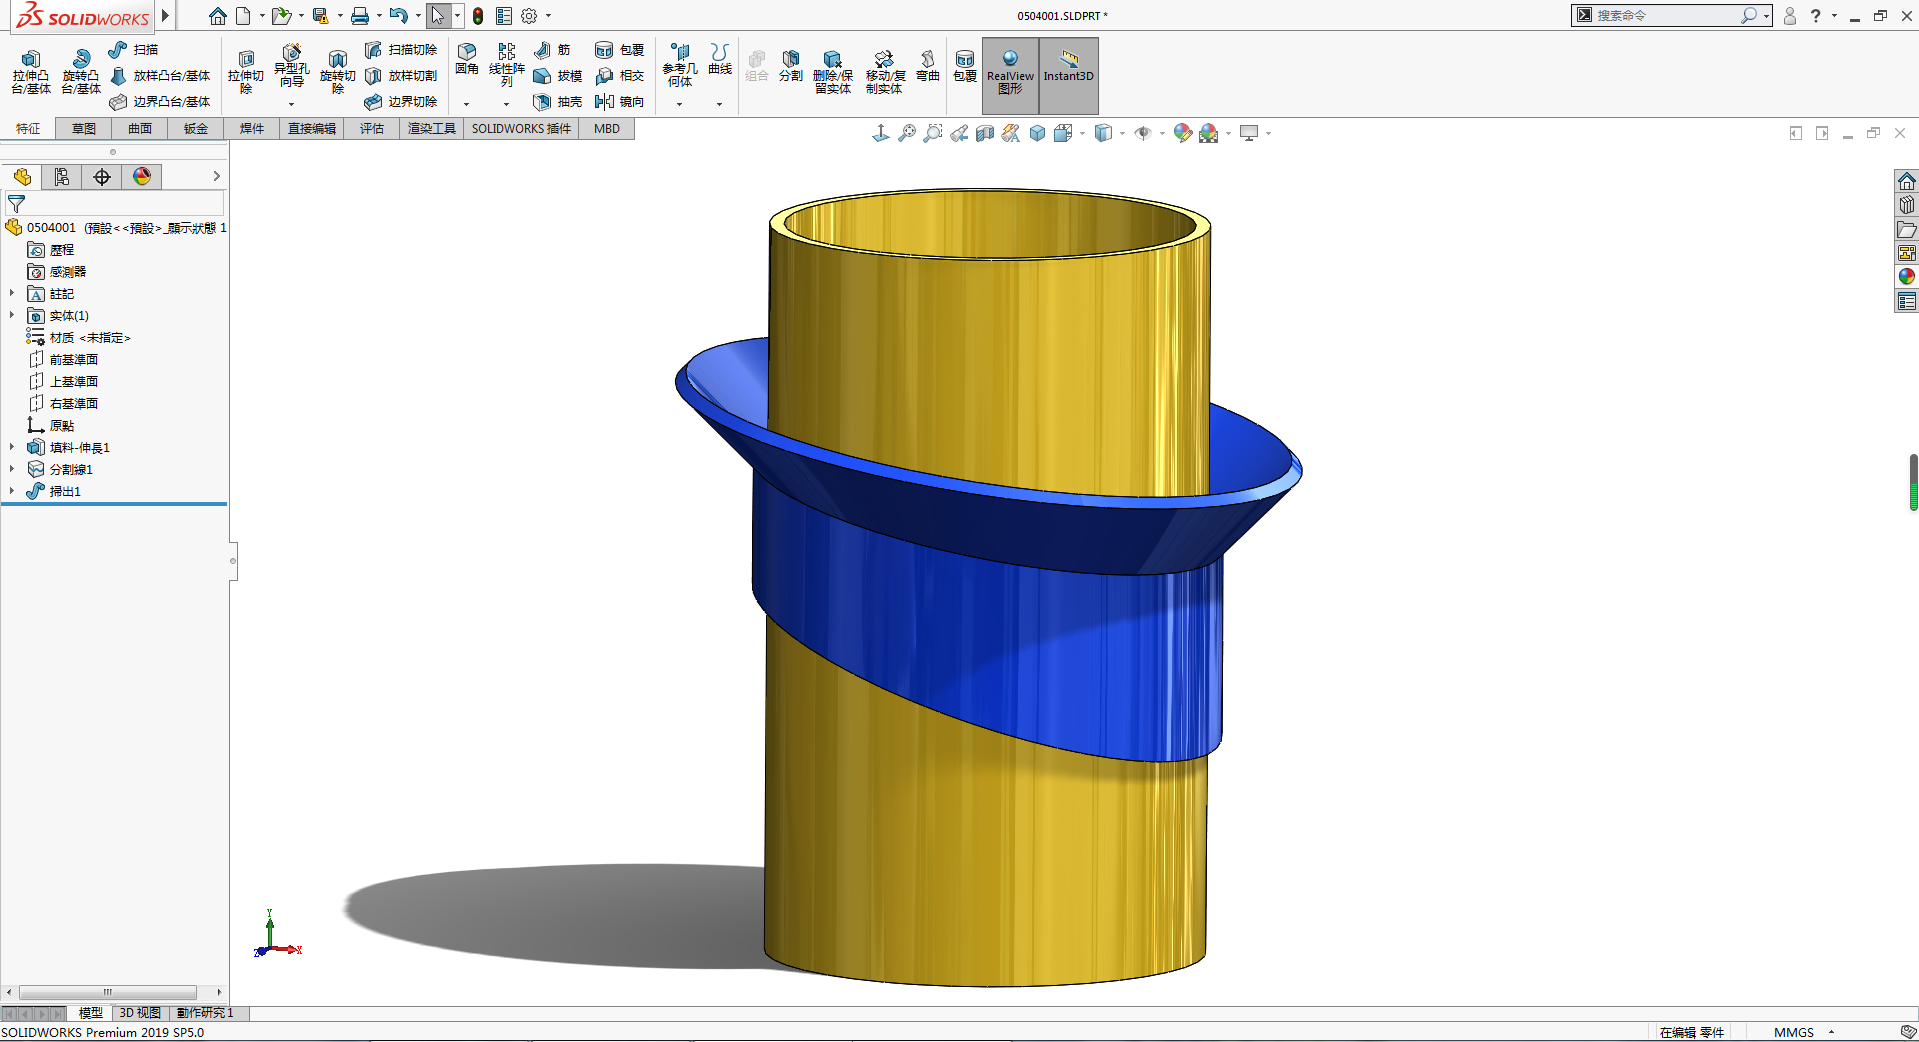This screenshot has height=1042, width=1919.
Task: Click the Split (分割) tool
Action: [x=791, y=65]
